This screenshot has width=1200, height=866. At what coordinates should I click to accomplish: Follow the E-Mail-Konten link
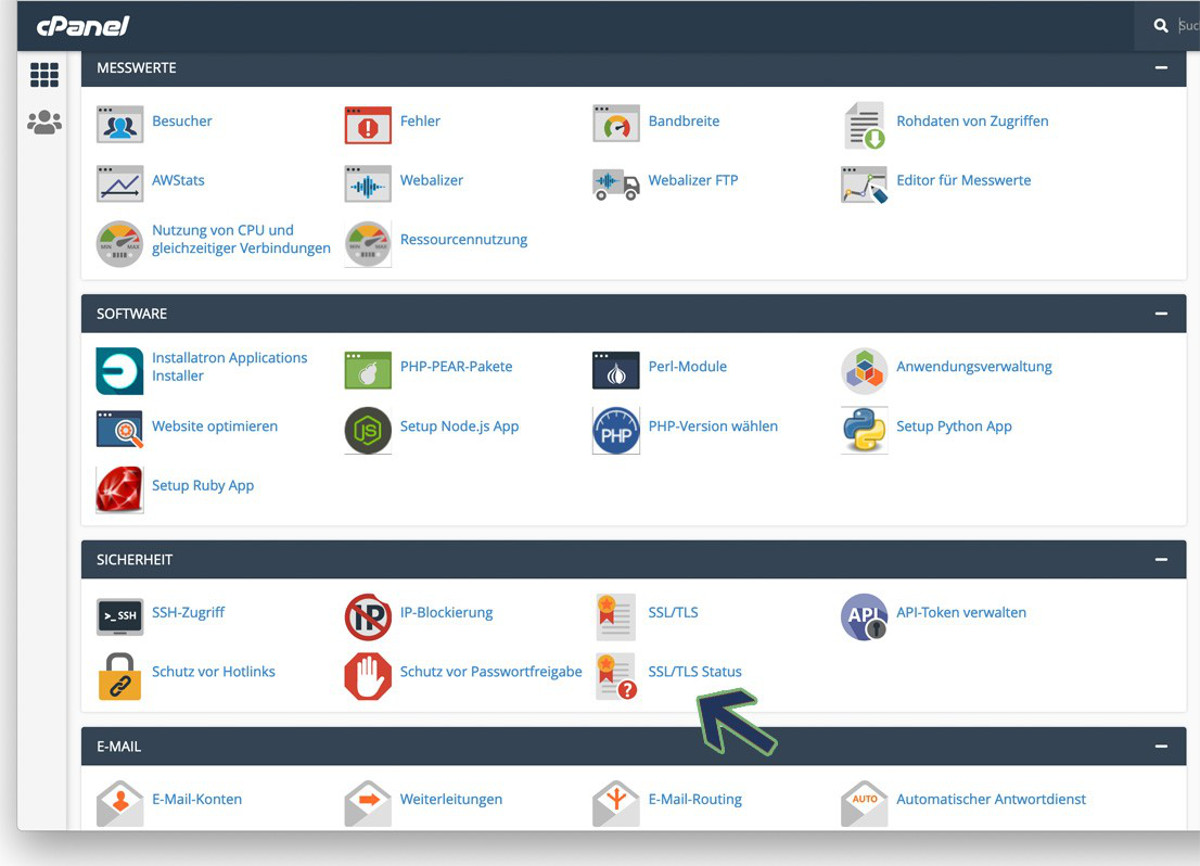197,800
